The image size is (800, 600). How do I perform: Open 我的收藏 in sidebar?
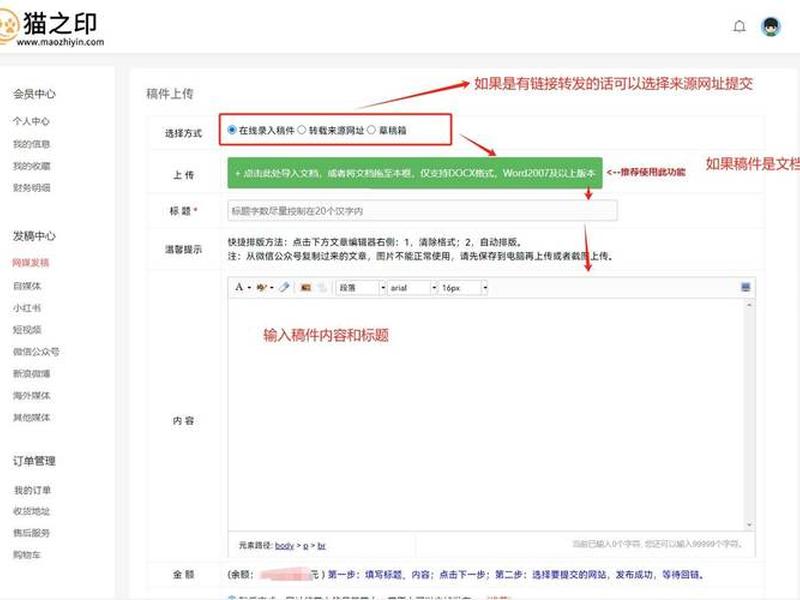tap(31, 166)
